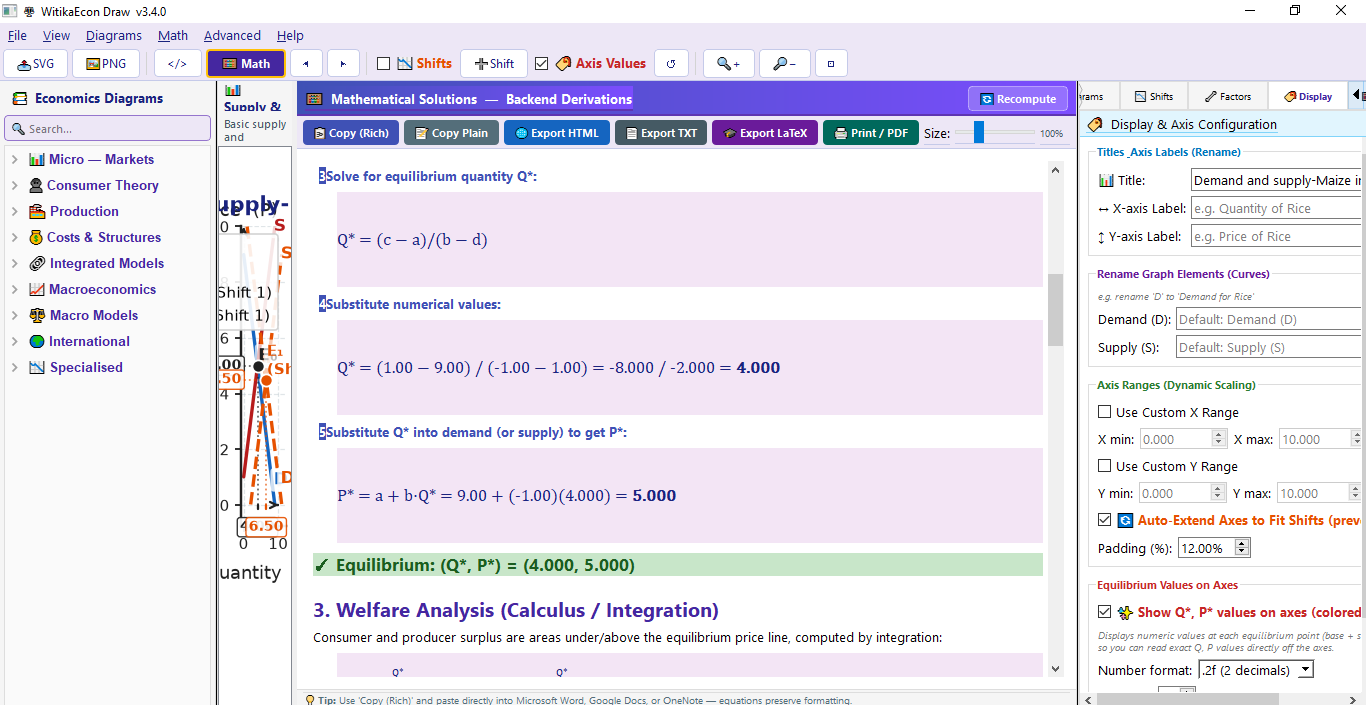Image resolution: width=1366 pixels, height=705 pixels.
Task: Click Copy (Rich) button
Action: coord(351,133)
